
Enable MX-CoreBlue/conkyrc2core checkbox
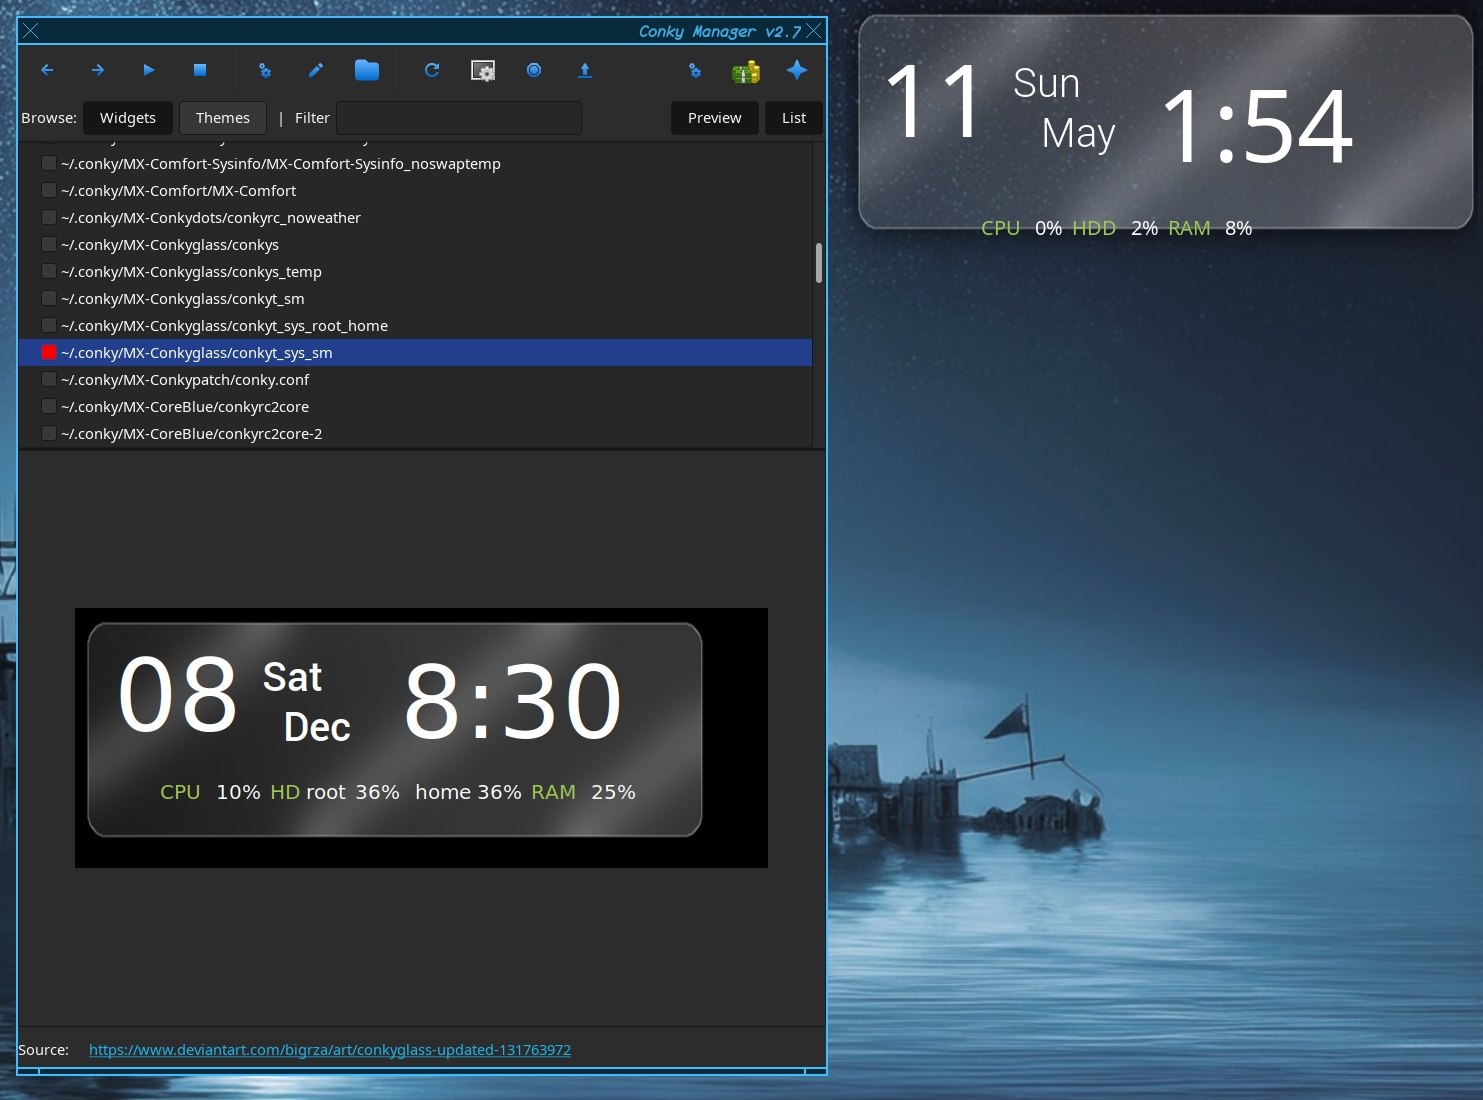tap(48, 406)
